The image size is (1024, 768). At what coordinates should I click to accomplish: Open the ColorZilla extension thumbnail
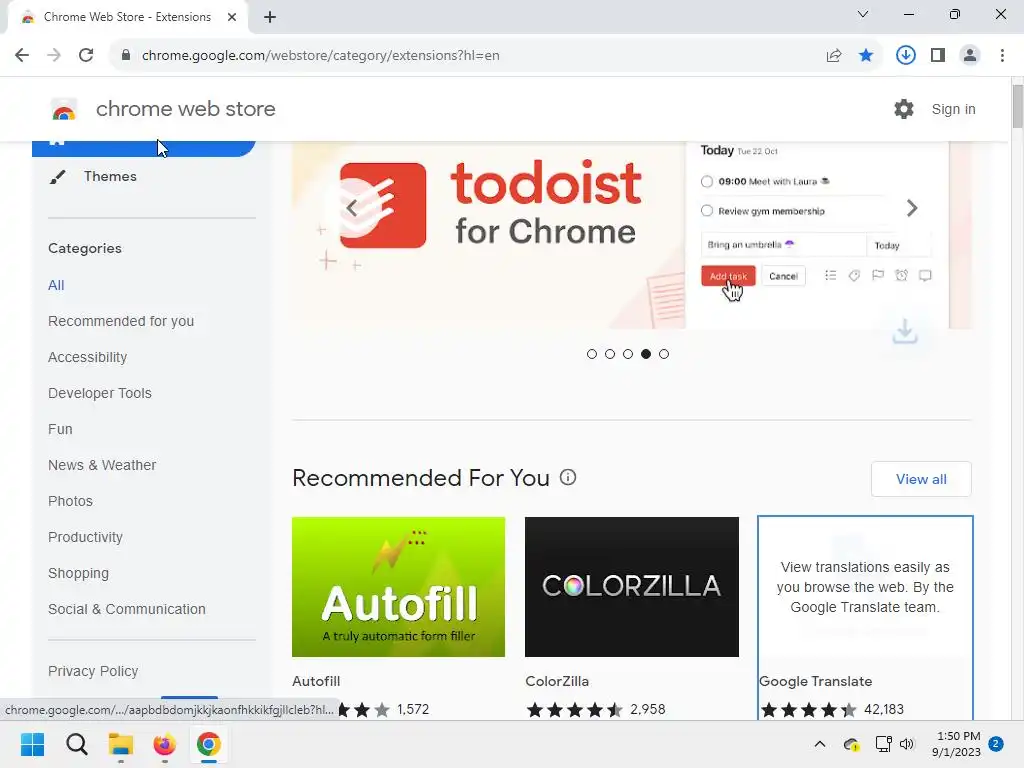tap(632, 587)
